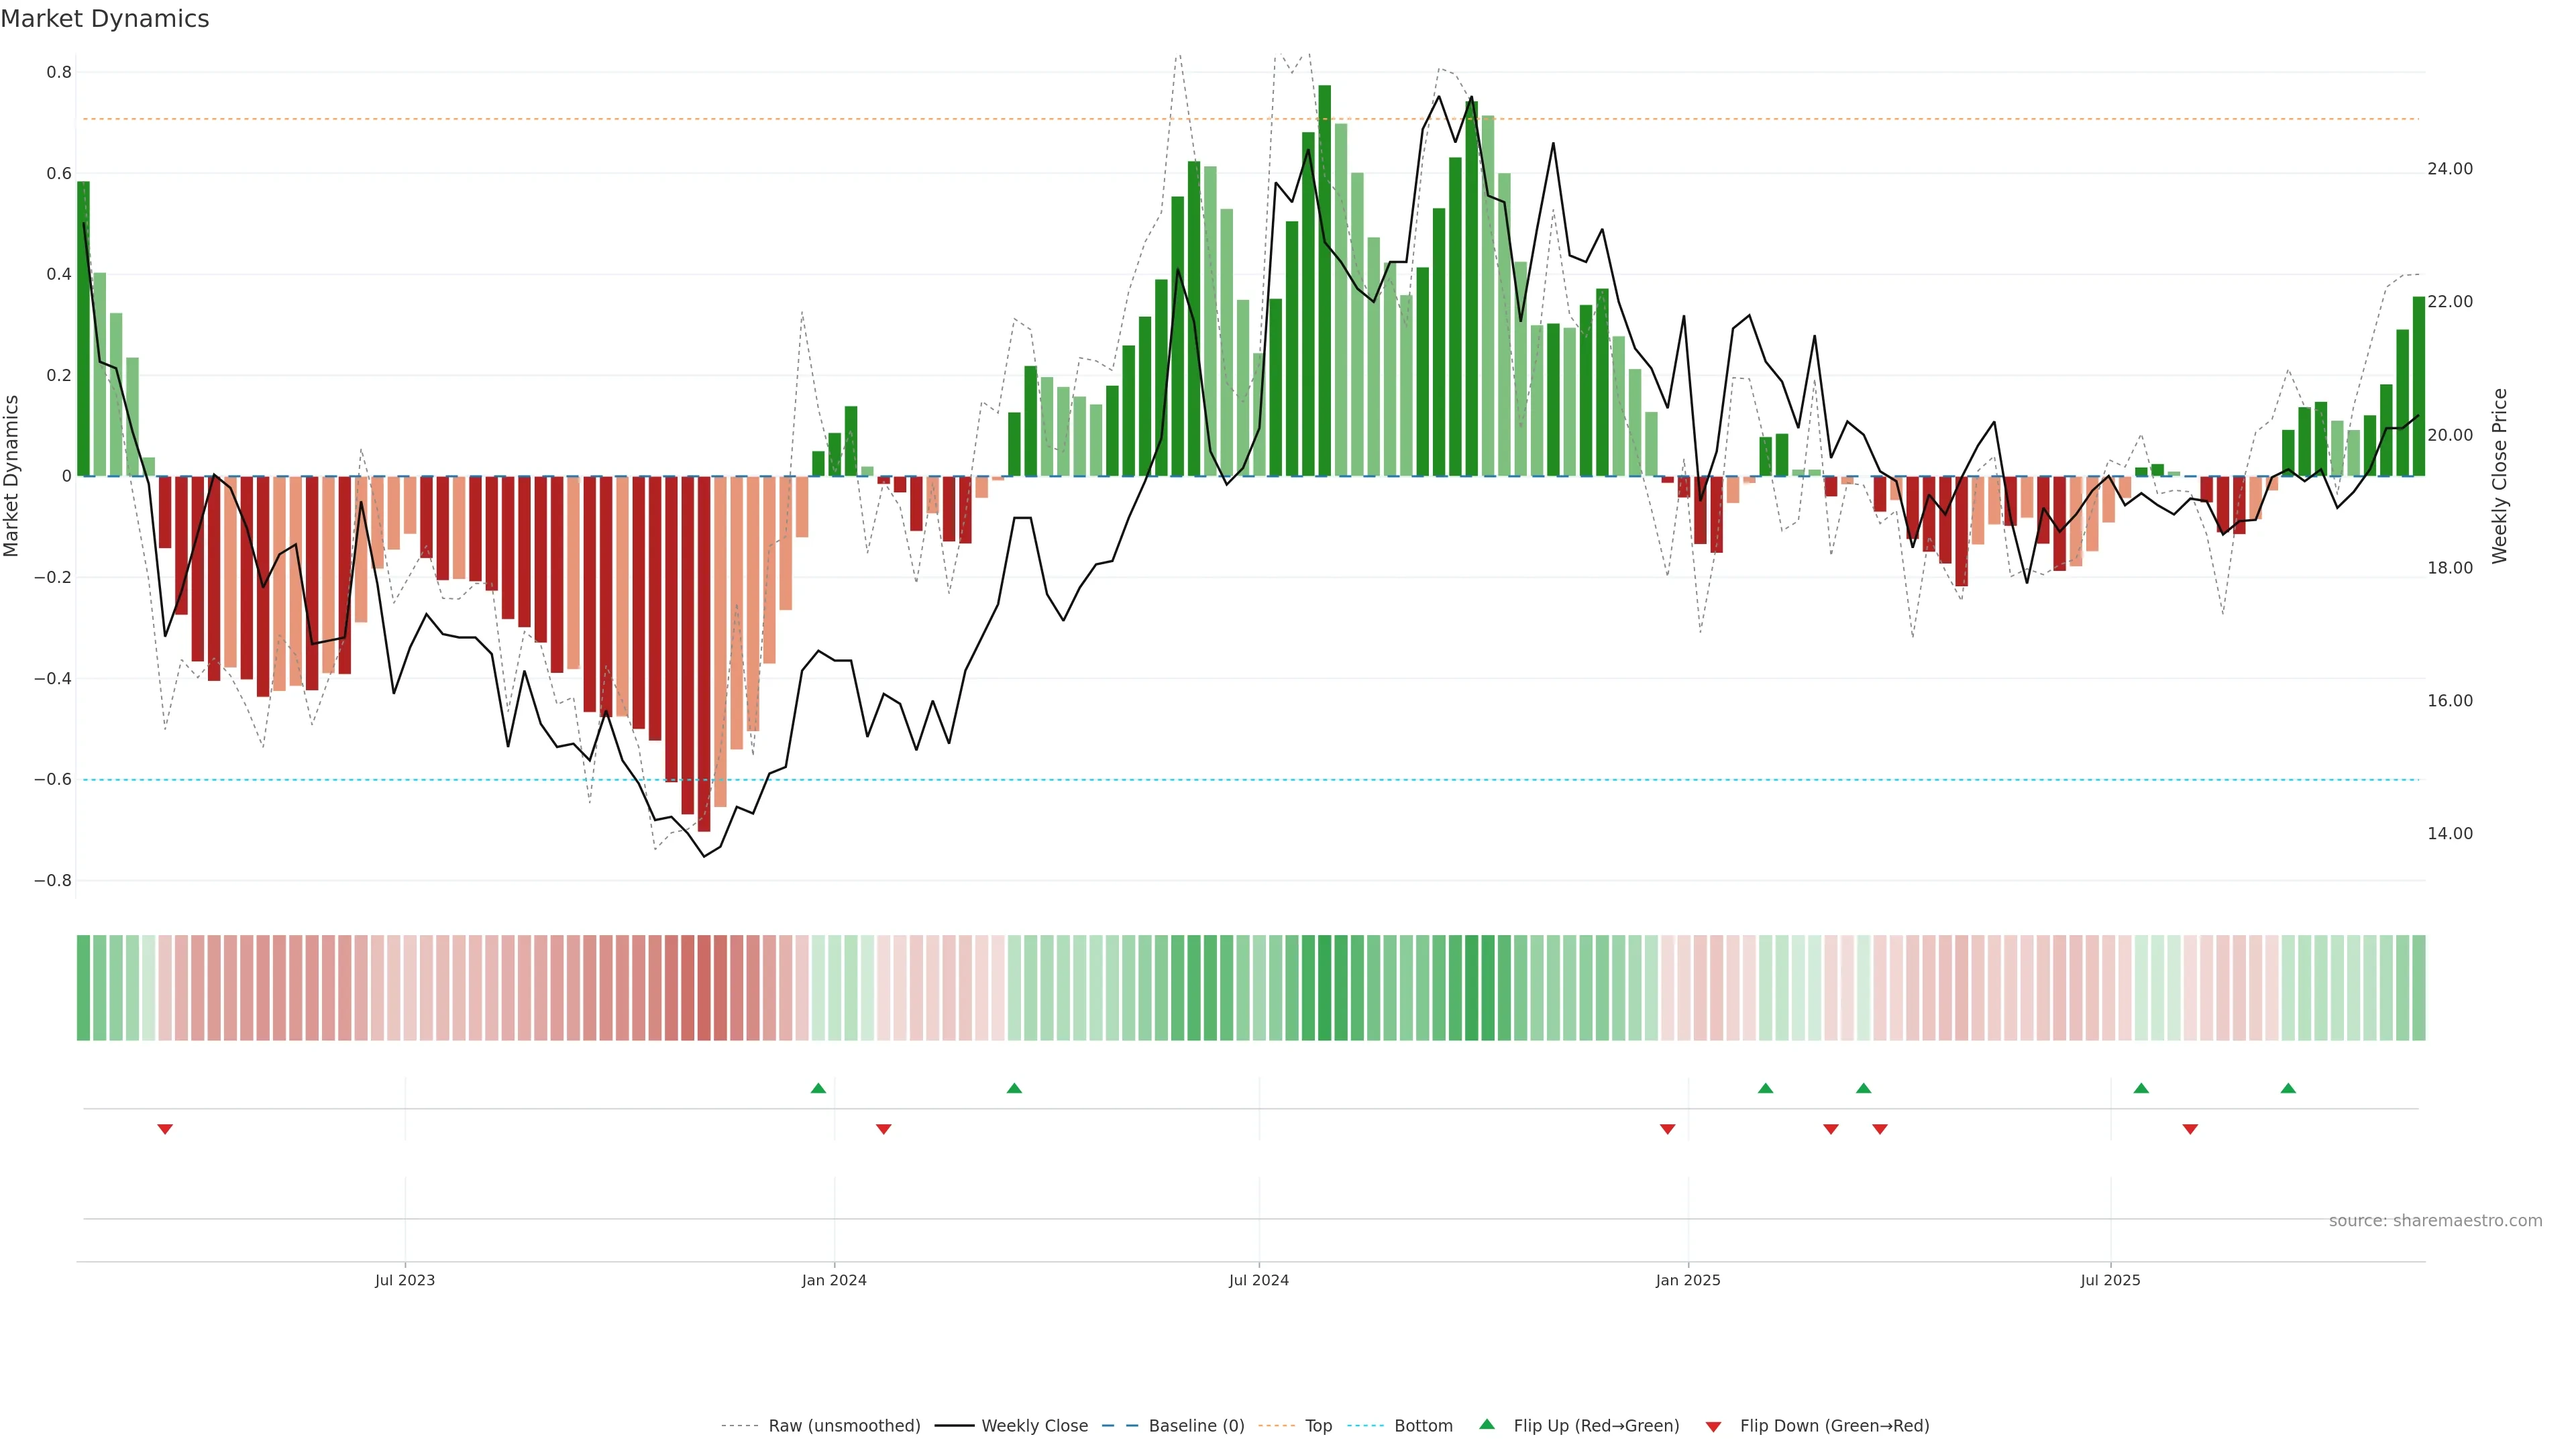Click the first dark green heatmap strip cell

tap(83, 988)
